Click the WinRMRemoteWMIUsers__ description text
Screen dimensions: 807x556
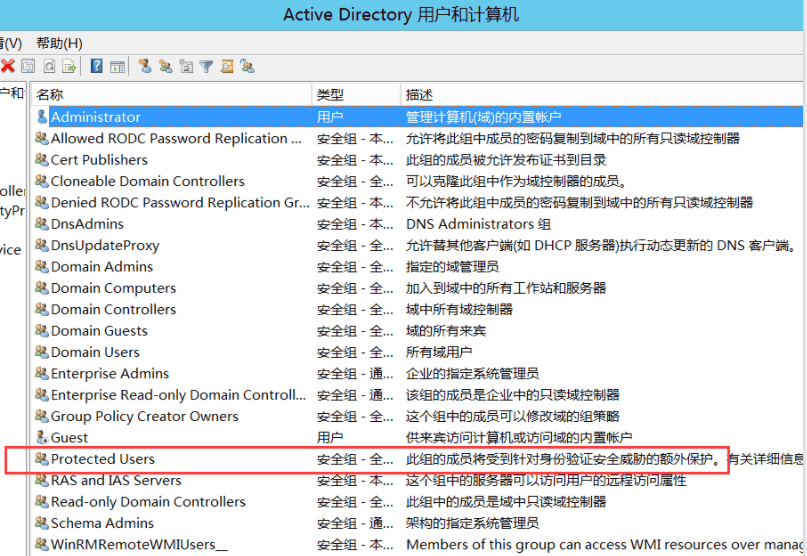(x=604, y=545)
